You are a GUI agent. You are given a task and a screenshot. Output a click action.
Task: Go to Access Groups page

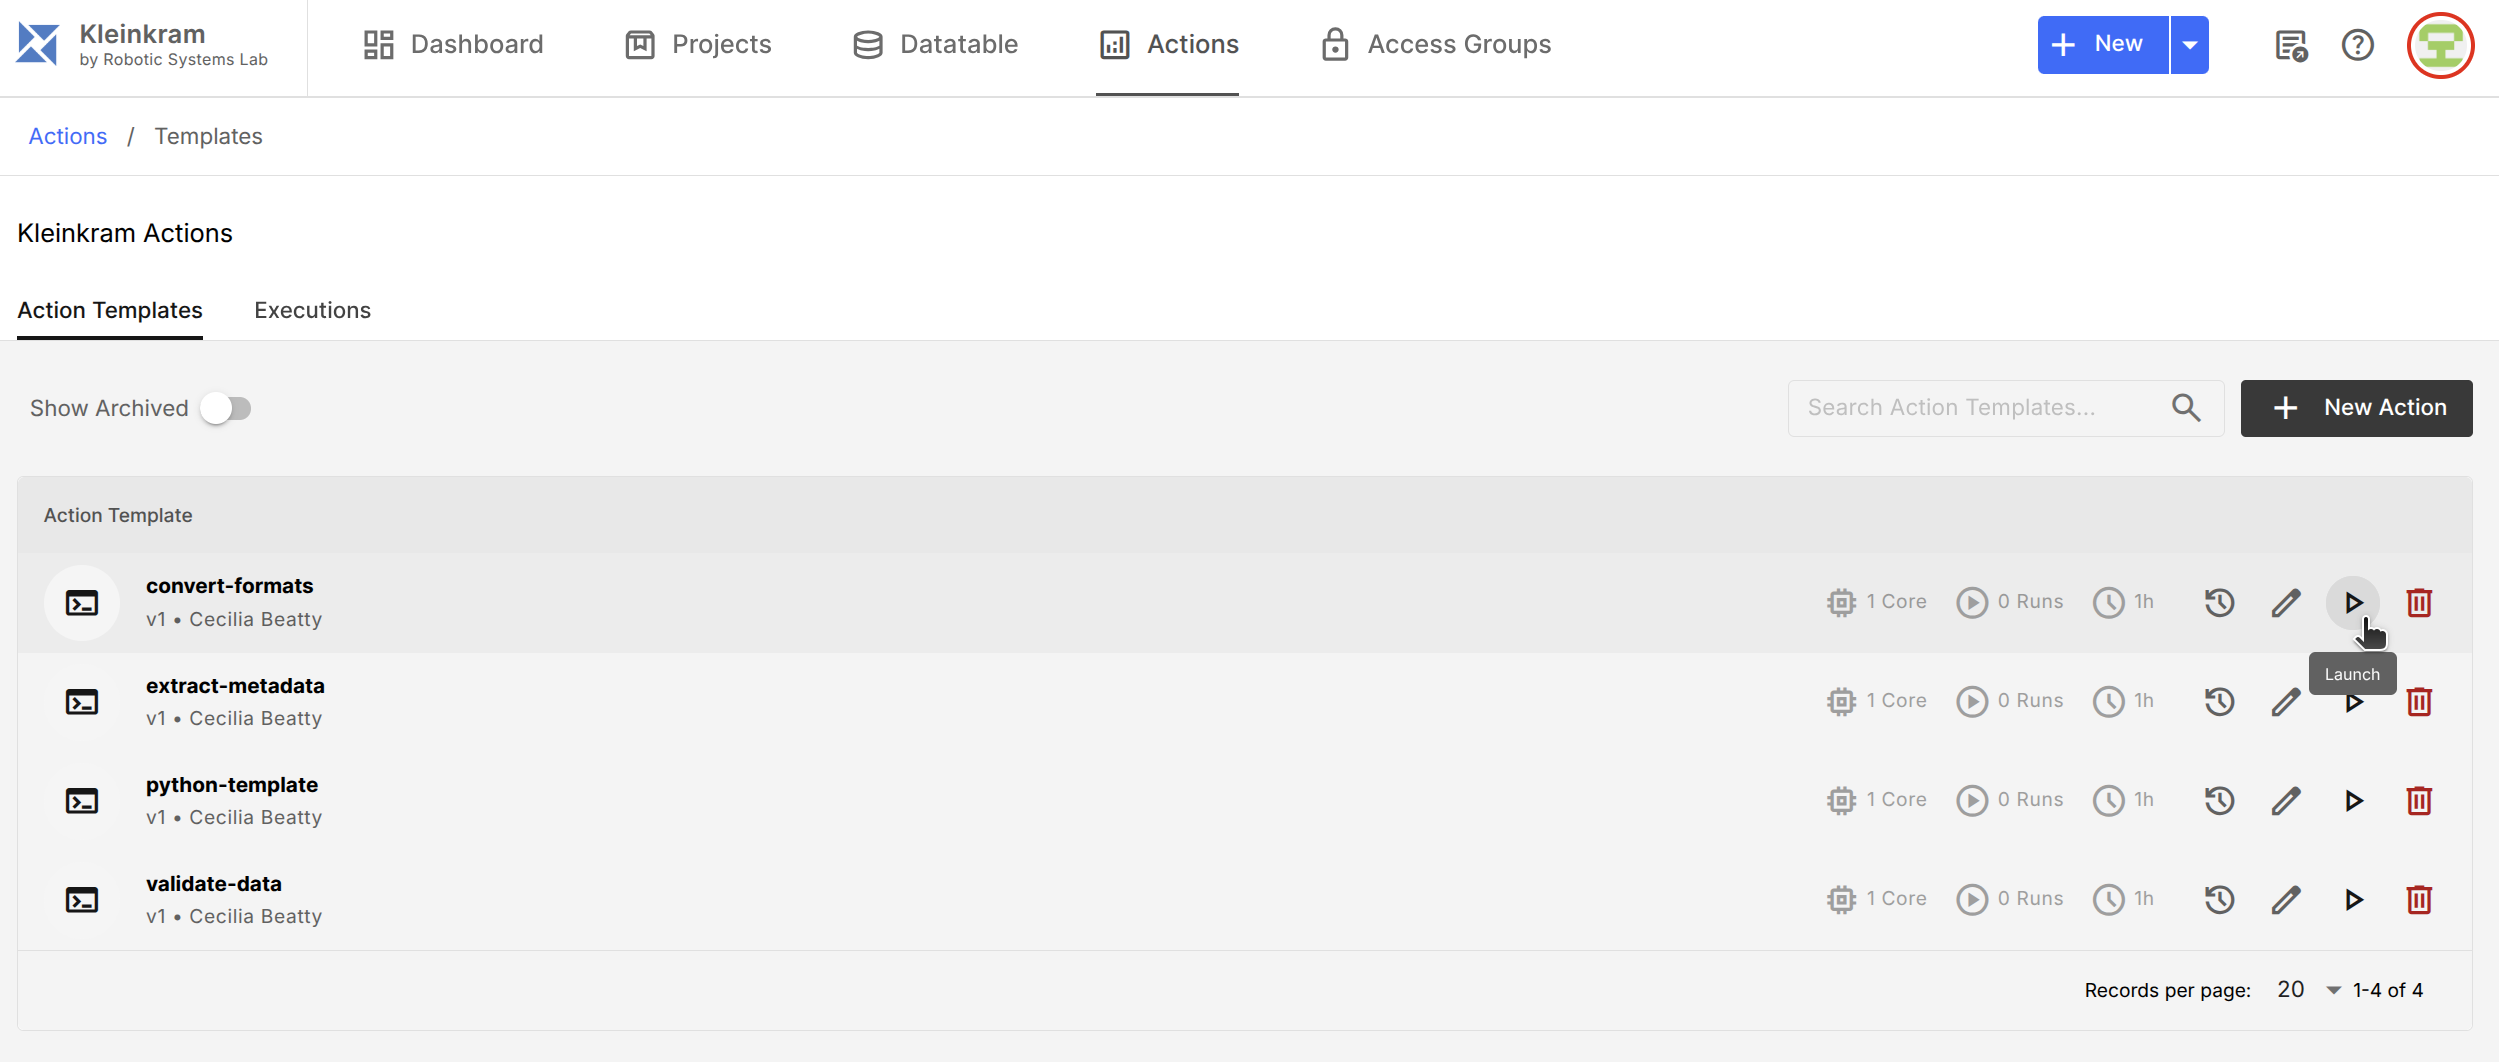click(1435, 45)
